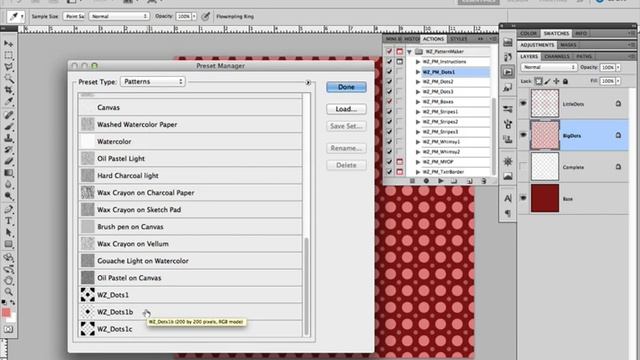The width and height of the screenshot is (640, 360).
Task: Select the Eraser tool
Action: 8,161
